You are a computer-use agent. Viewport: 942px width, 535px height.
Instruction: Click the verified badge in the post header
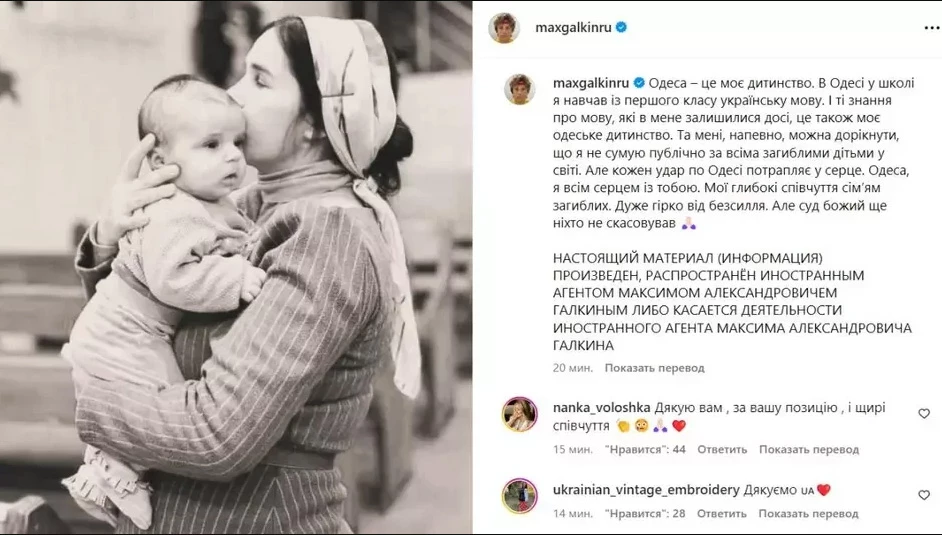[621, 27]
